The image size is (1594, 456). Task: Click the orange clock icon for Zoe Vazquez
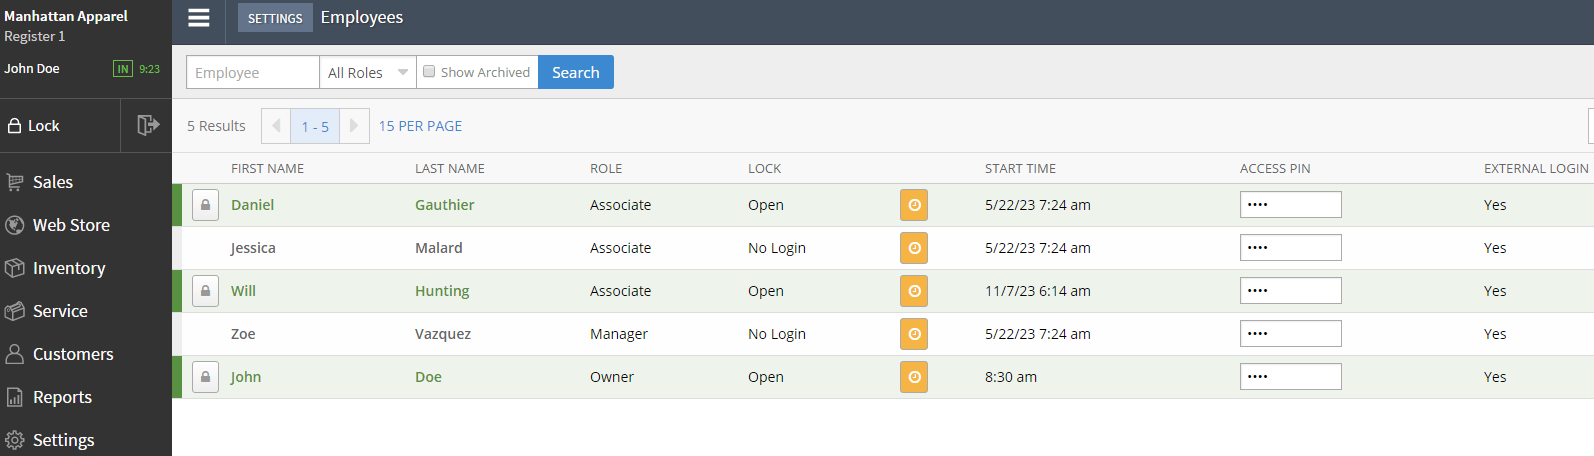[914, 334]
